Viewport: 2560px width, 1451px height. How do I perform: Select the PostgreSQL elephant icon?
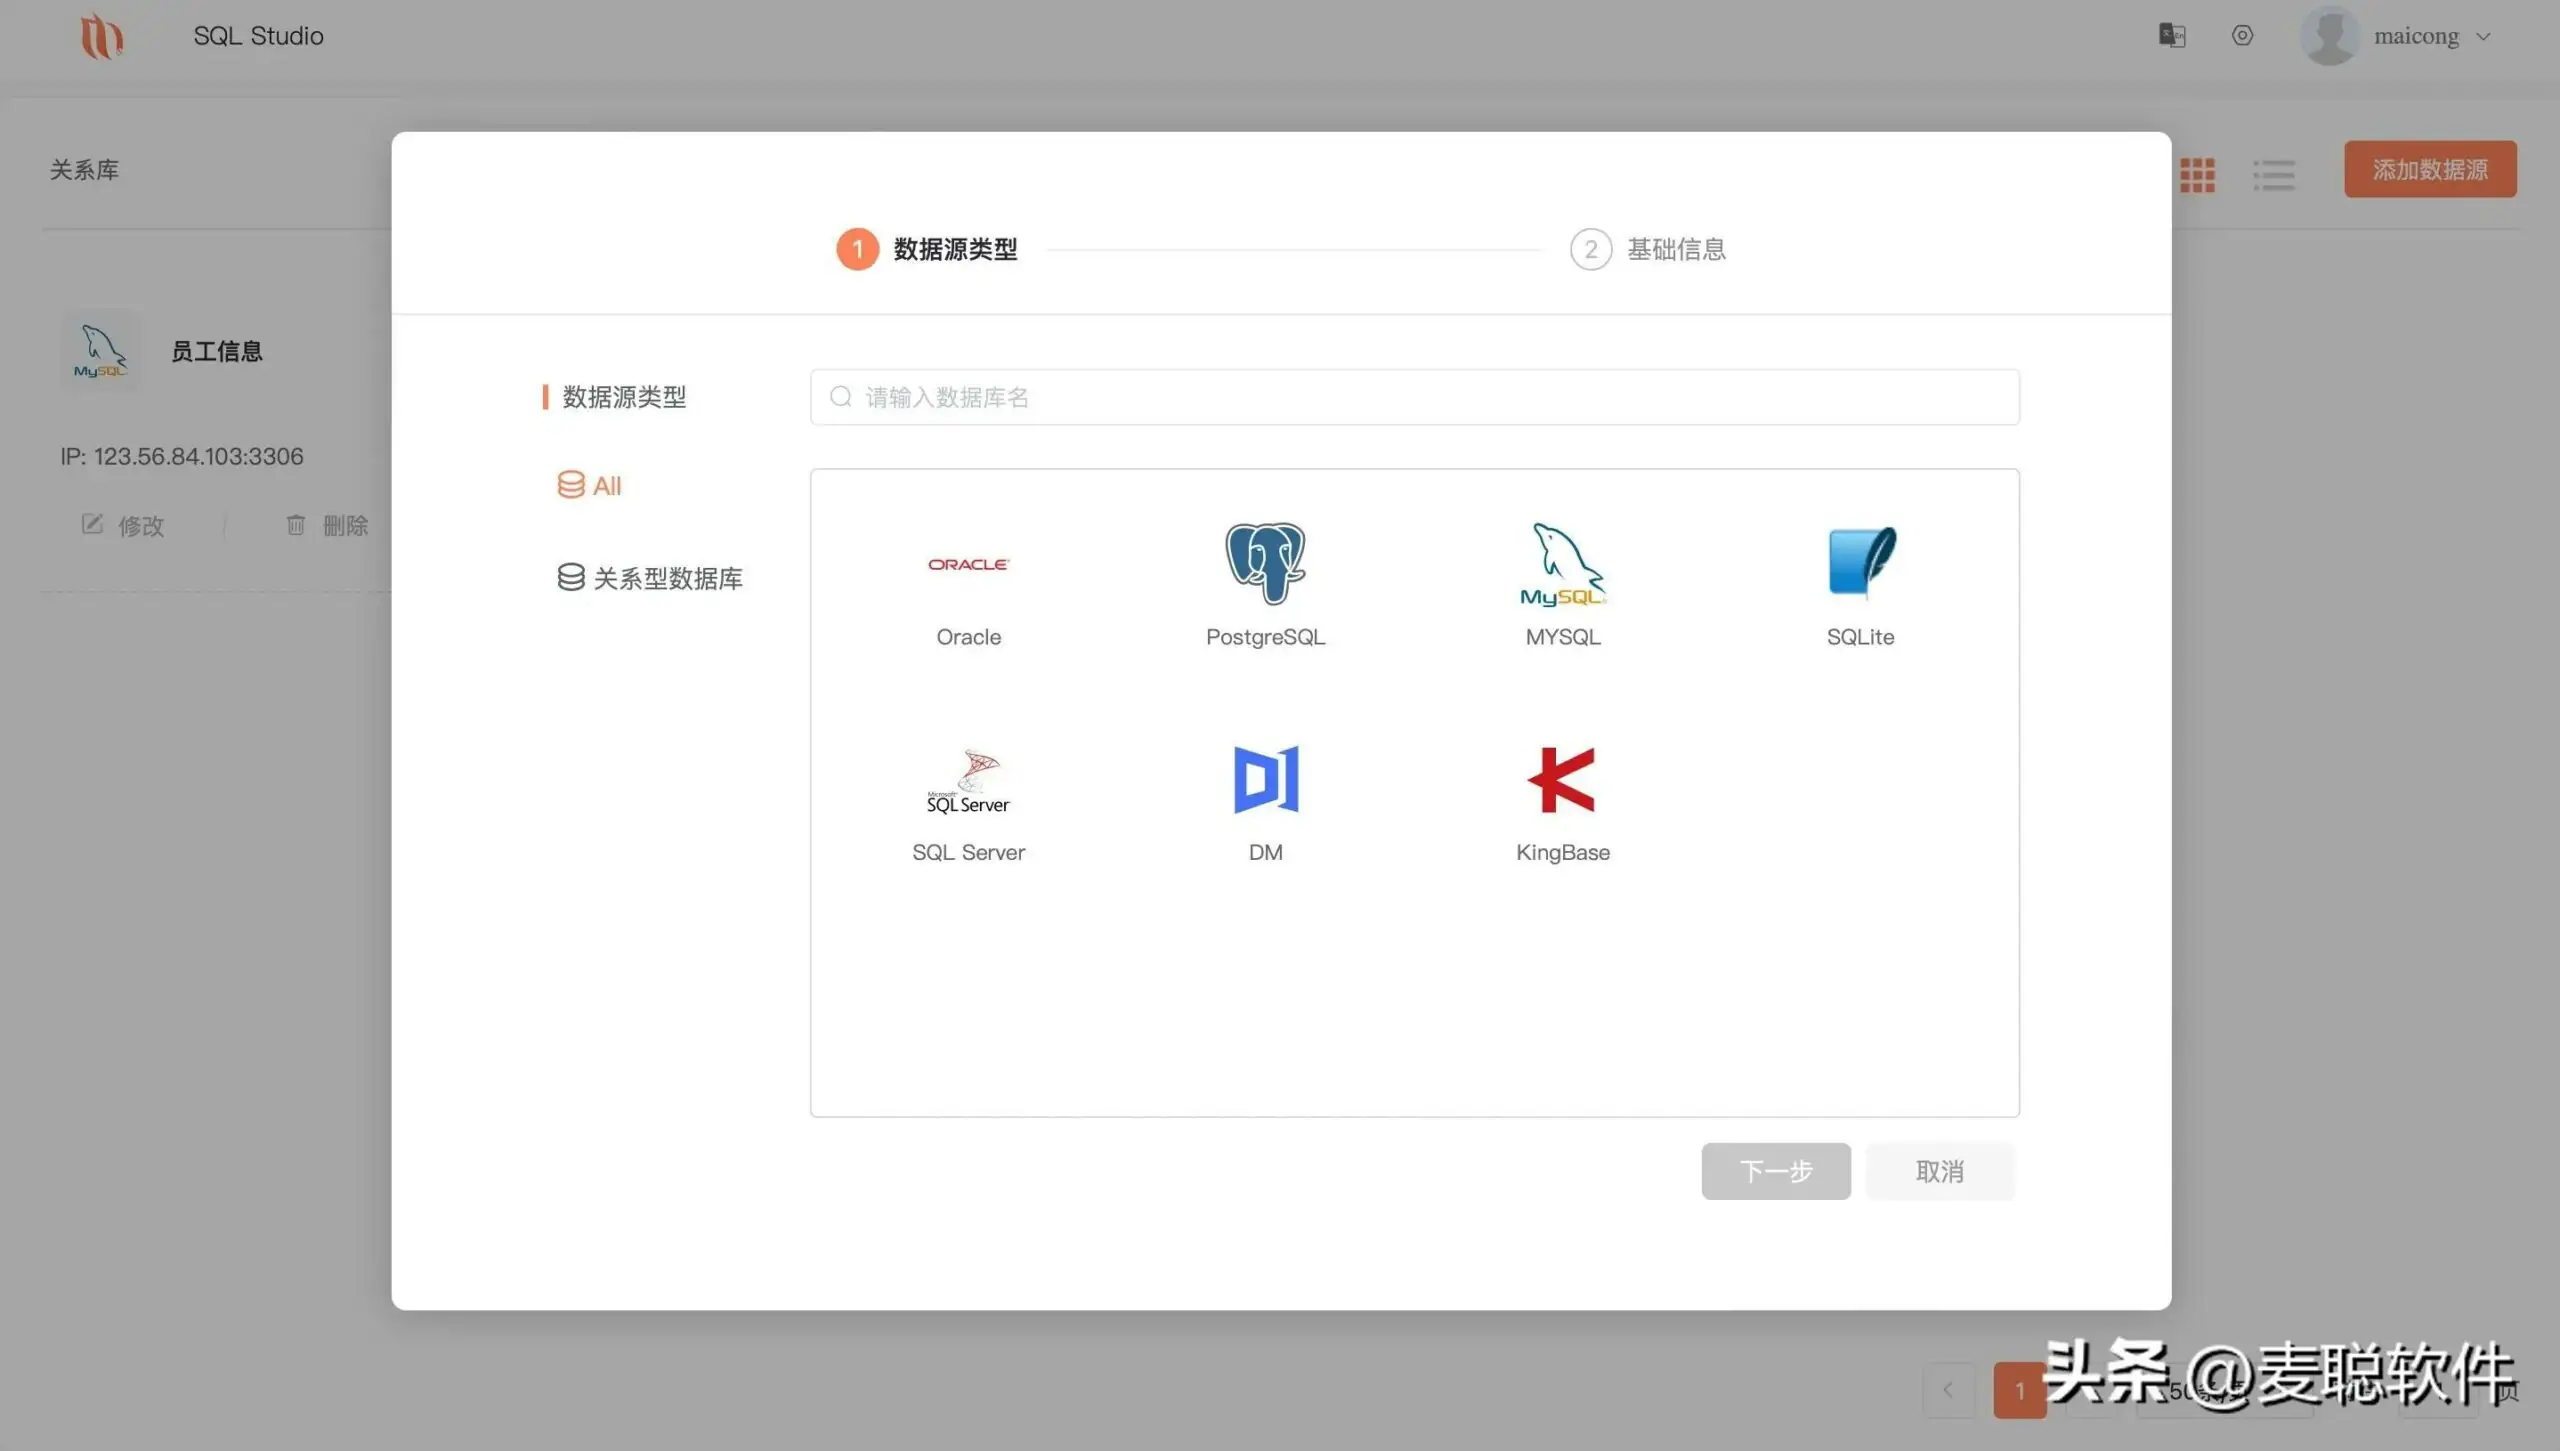(1264, 563)
